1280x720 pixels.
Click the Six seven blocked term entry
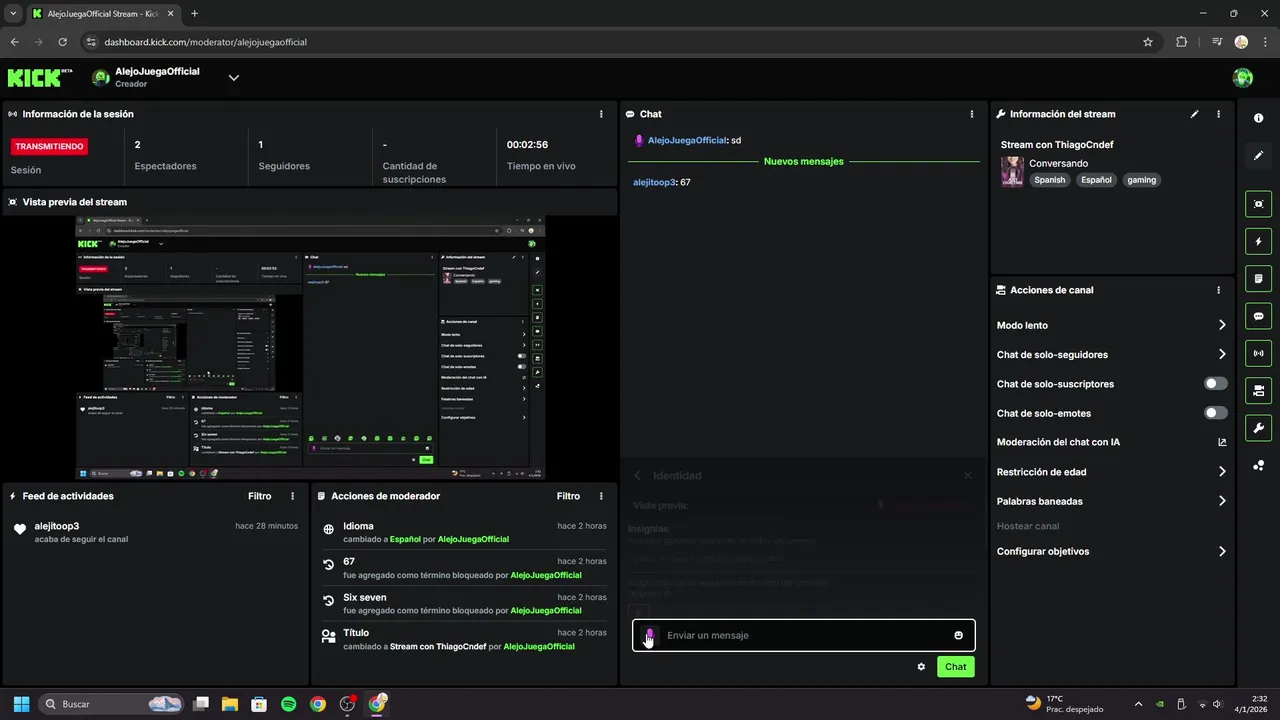(464, 604)
